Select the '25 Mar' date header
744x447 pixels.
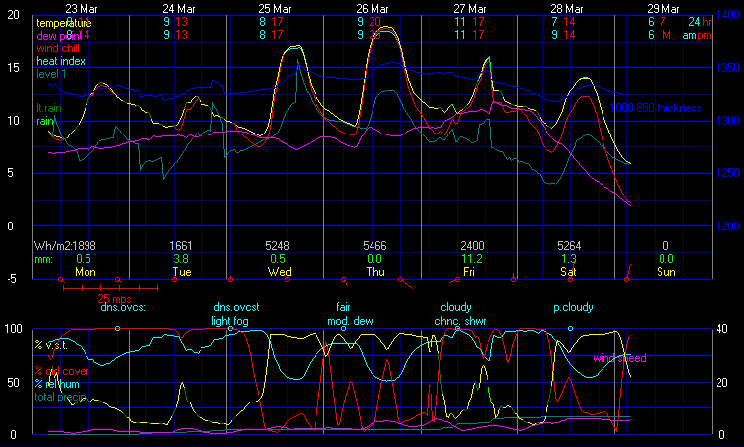pos(275,9)
